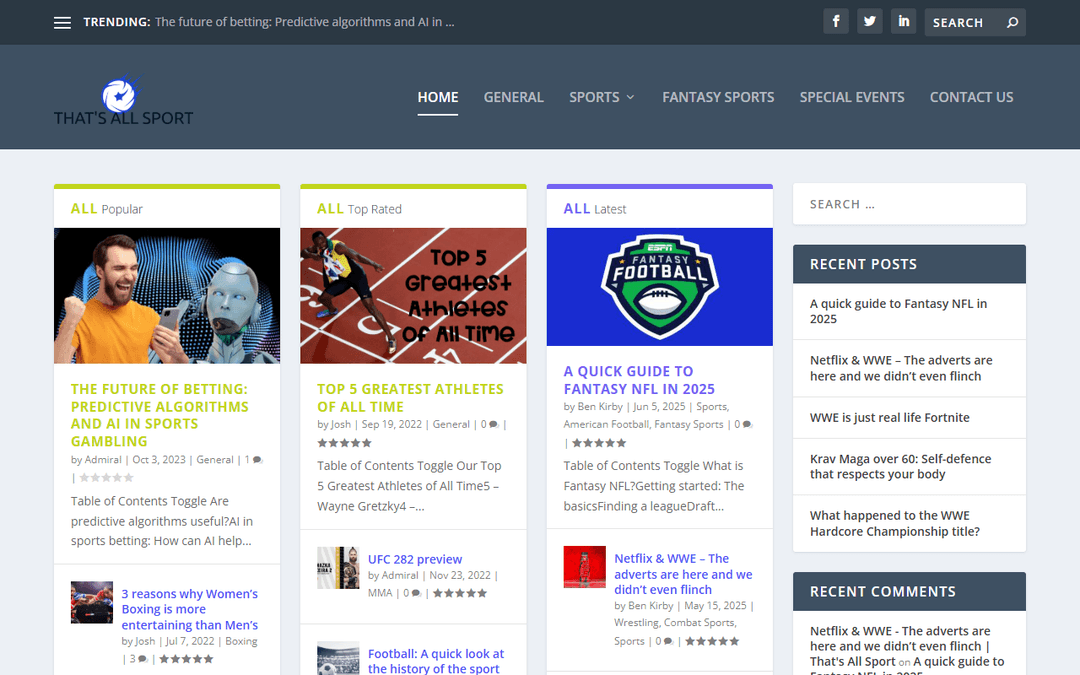Open the LinkedIn social icon
The height and width of the screenshot is (675, 1080).
[x=903, y=21]
